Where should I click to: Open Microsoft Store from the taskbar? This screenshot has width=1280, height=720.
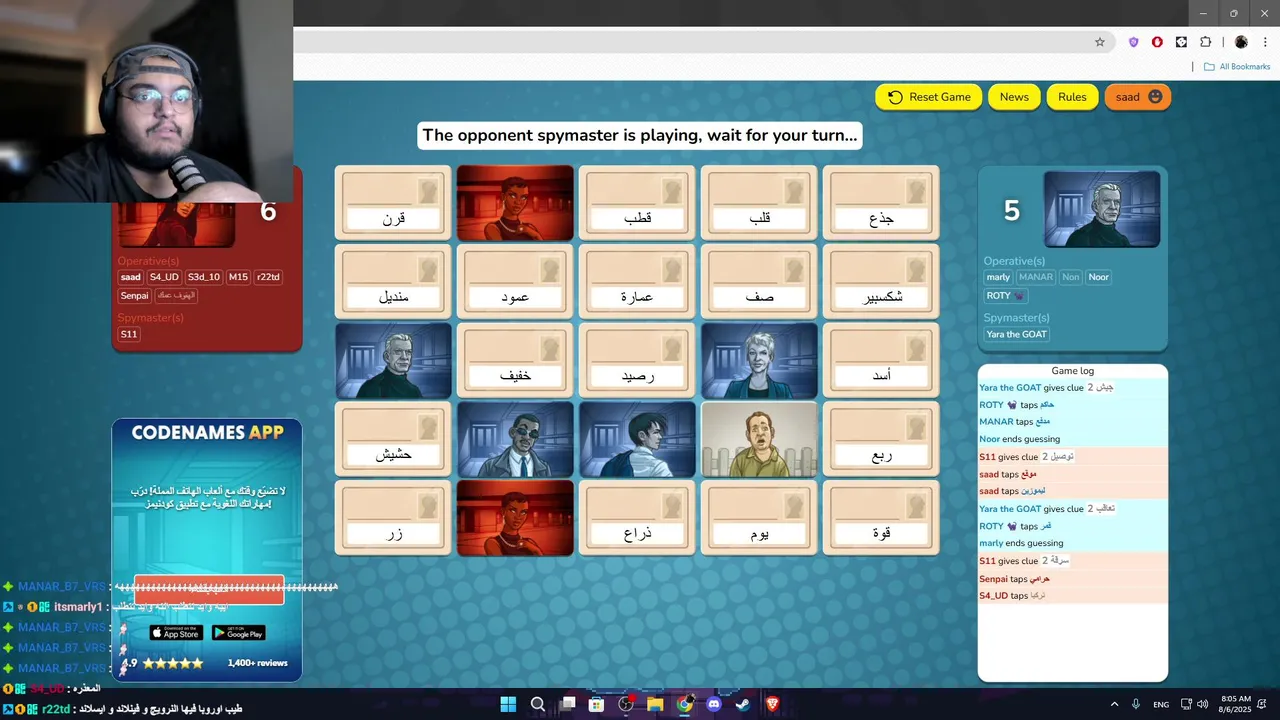(597, 704)
